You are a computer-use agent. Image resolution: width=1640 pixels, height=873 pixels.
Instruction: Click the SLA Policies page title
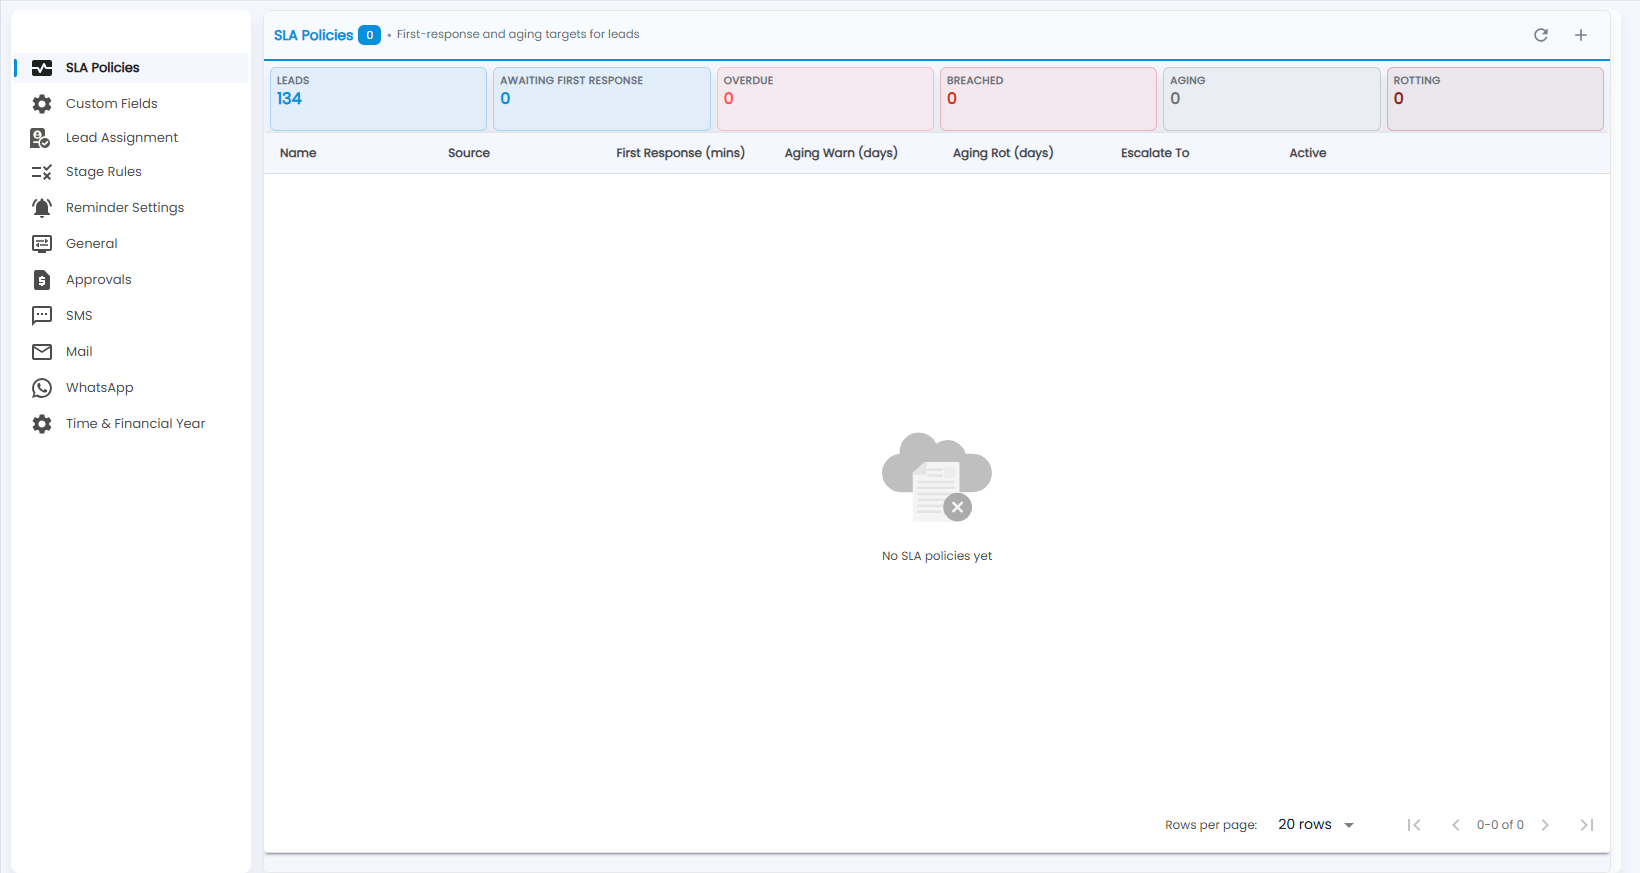313,35
